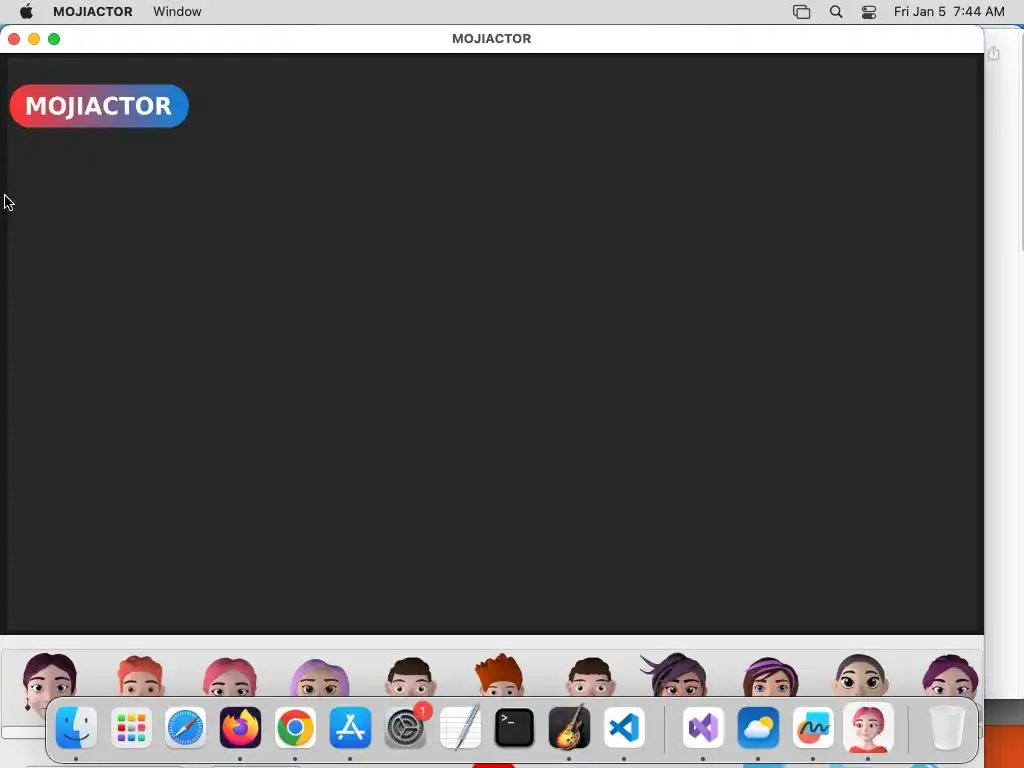Click the overlapping windows menu bar icon
1024x768 pixels.
point(801,12)
